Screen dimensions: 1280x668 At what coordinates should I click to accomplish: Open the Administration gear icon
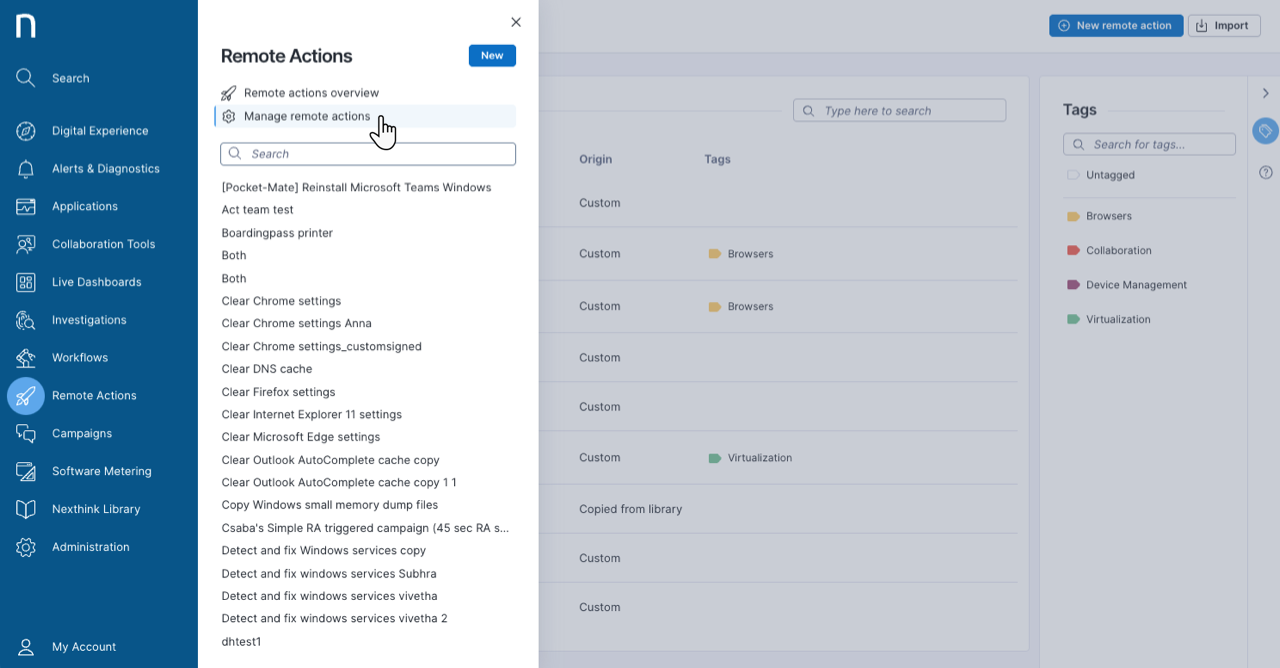(x=26, y=547)
